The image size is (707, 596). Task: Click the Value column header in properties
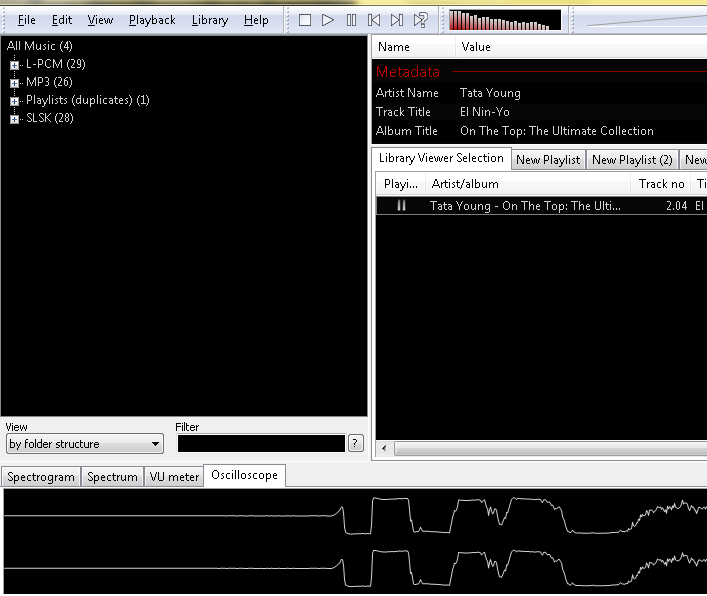coord(581,47)
